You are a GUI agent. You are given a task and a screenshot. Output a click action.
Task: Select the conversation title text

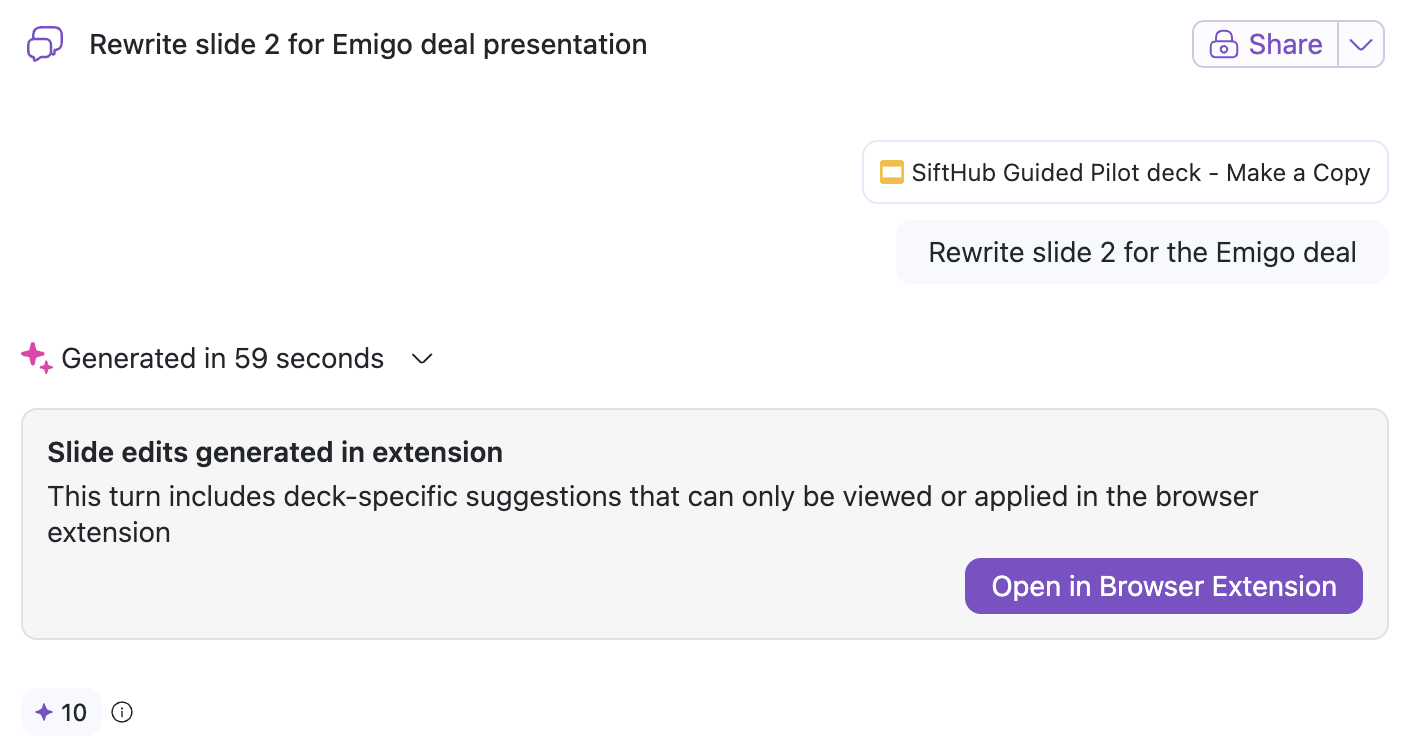click(368, 45)
